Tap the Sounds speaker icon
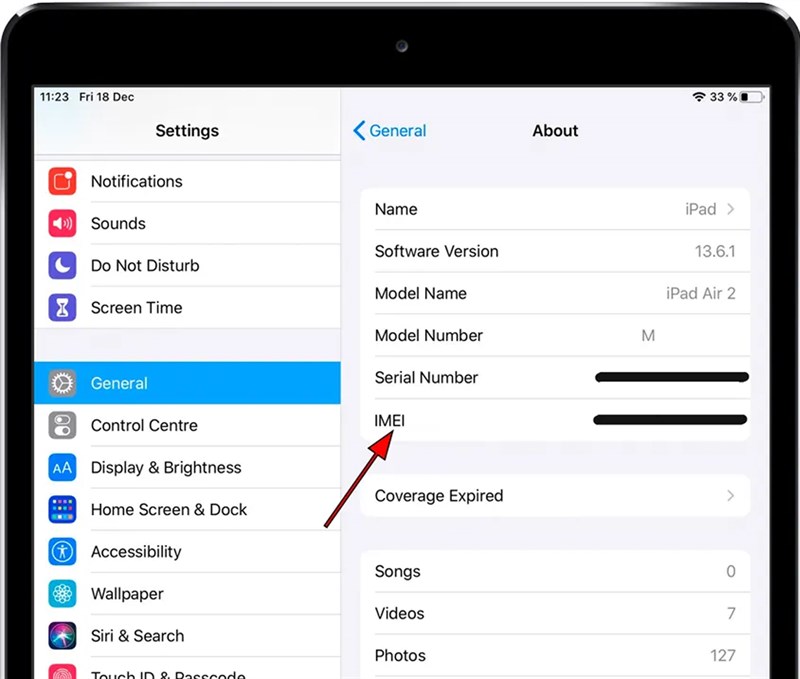This screenshot has height=679, width=800. (62, 223)
